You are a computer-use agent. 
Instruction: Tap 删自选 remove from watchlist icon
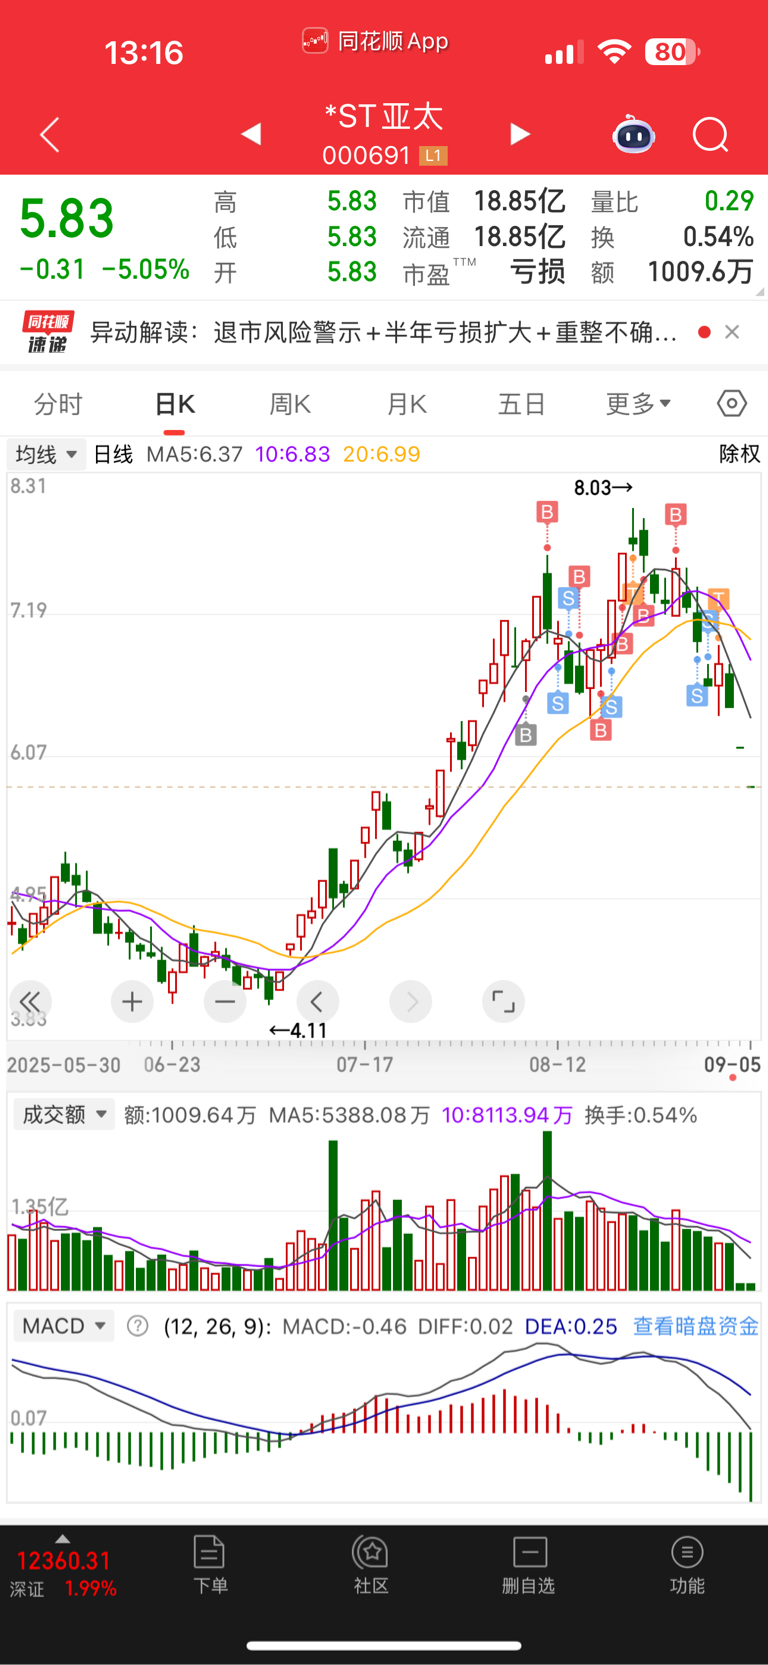[x=529, y=1553]
